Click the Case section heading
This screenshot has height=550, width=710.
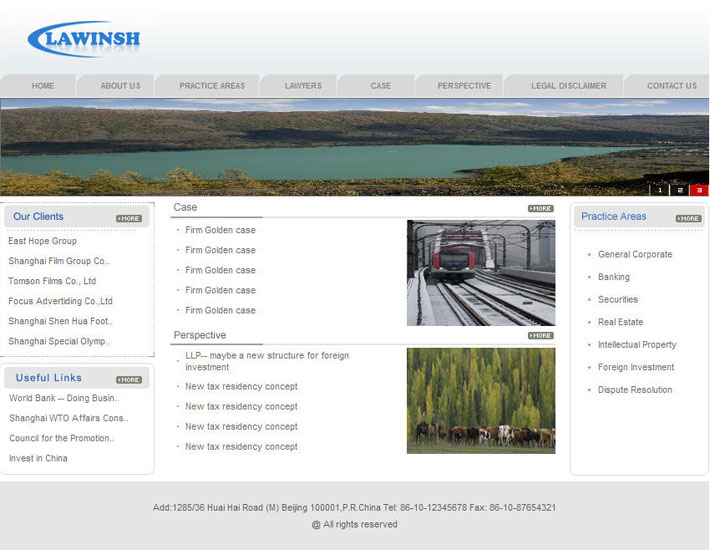[185, 207]
